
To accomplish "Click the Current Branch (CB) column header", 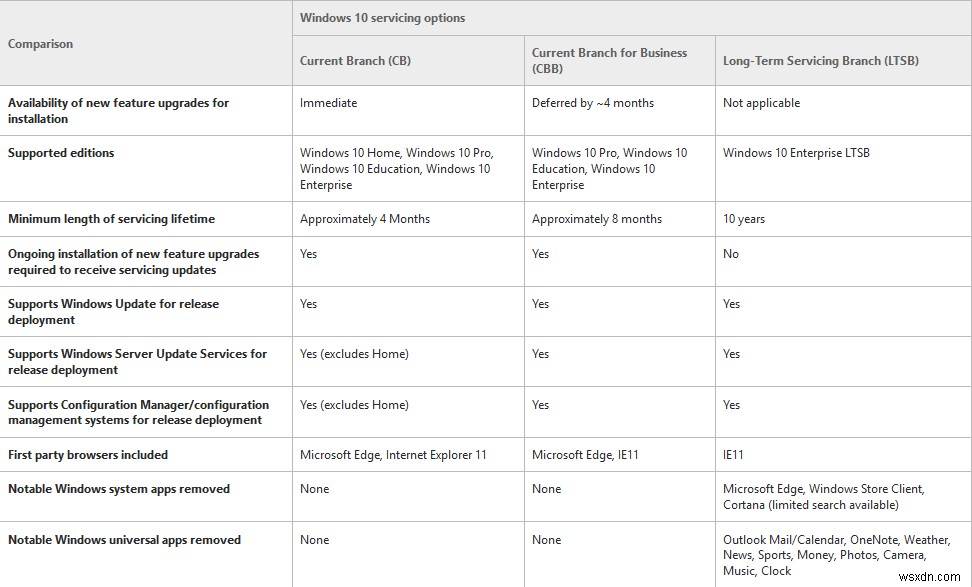I will (x=355, y=61).
